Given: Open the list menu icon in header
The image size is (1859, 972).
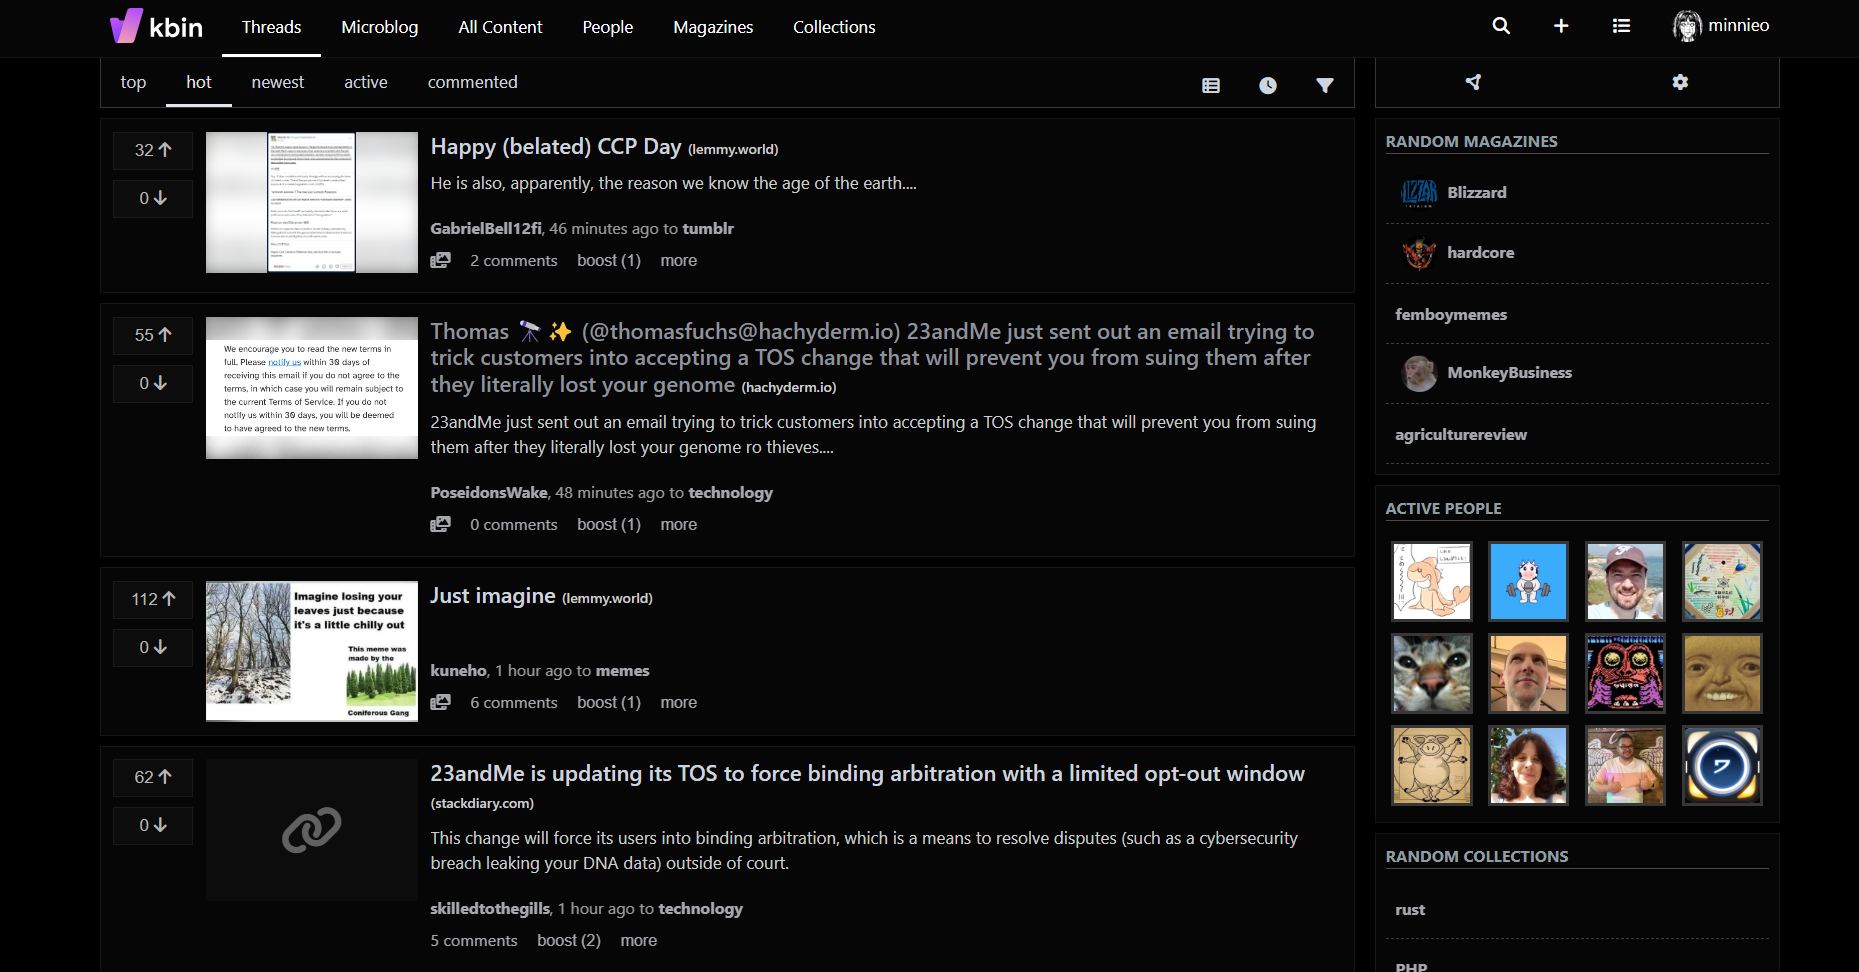Looking at the screenshot, I should [1621, 26].
